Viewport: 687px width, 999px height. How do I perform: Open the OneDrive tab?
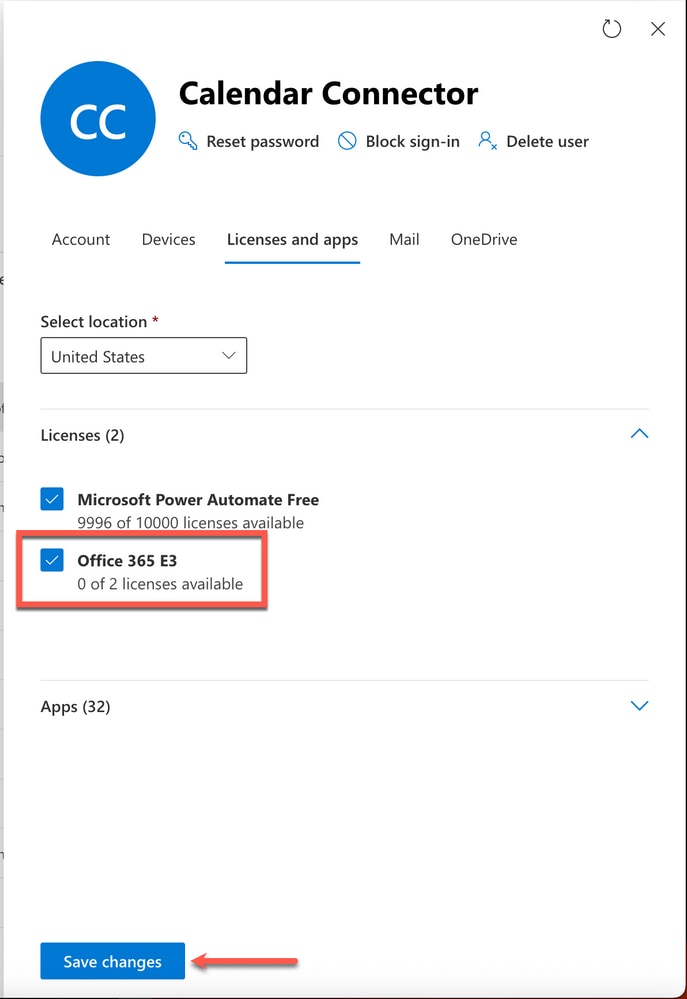point(484,240)
